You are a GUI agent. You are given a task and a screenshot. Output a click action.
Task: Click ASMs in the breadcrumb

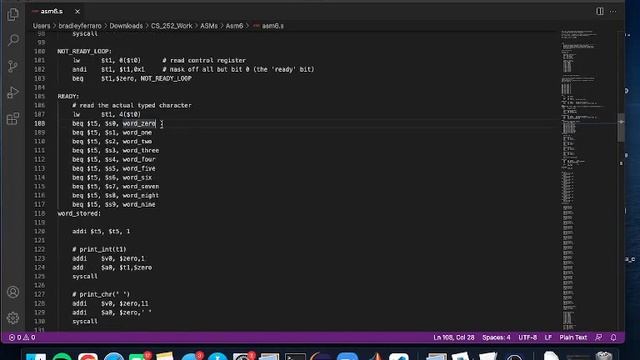click(x=209, y=26)
